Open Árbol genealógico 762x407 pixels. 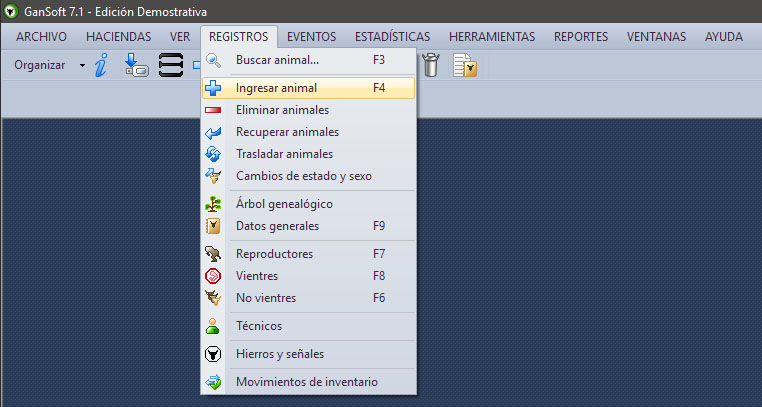click(x=309, y=204)
